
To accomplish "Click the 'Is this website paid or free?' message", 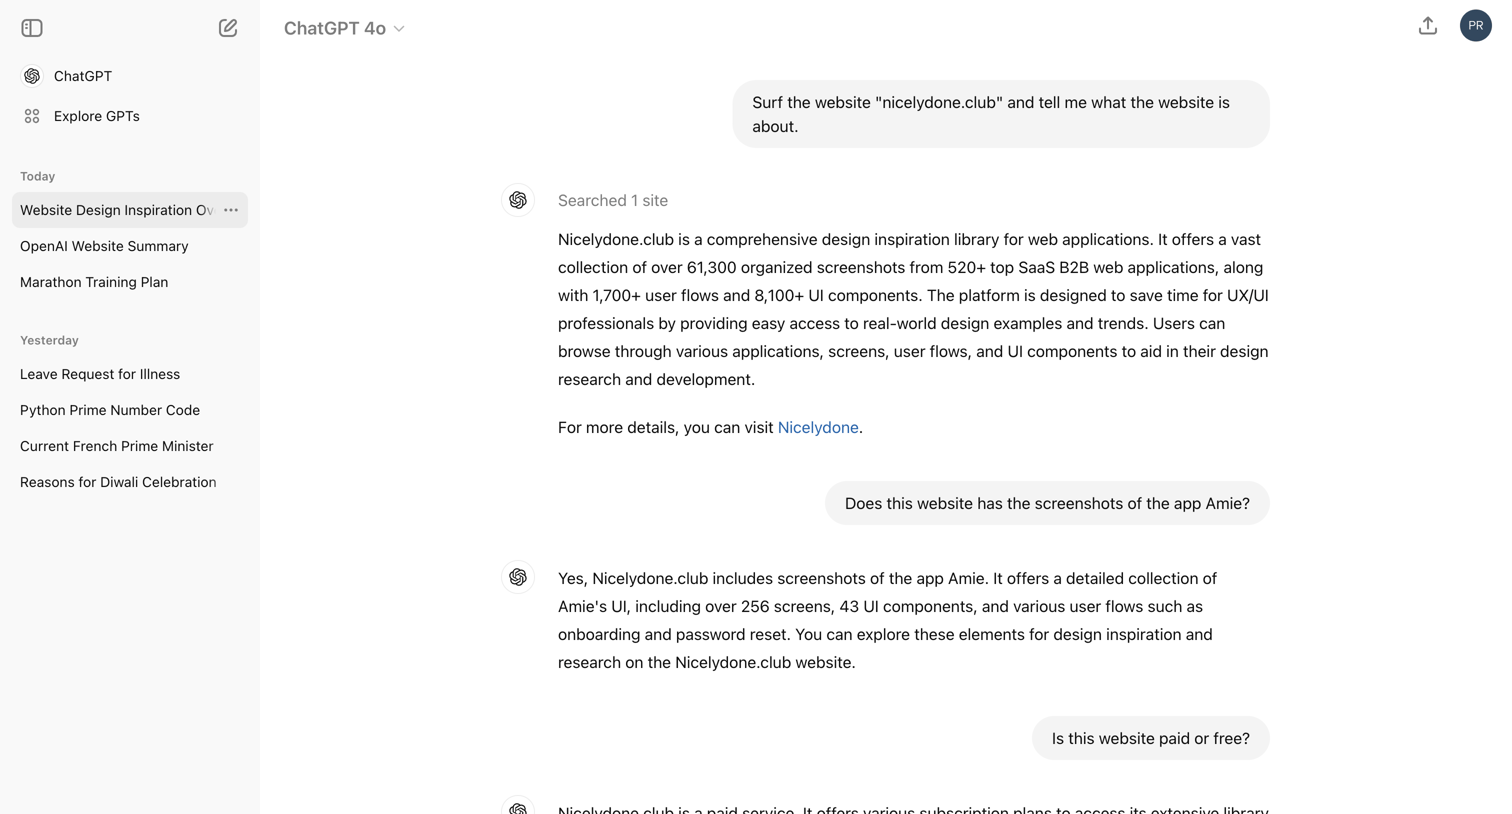I will tap(1151, 738).
